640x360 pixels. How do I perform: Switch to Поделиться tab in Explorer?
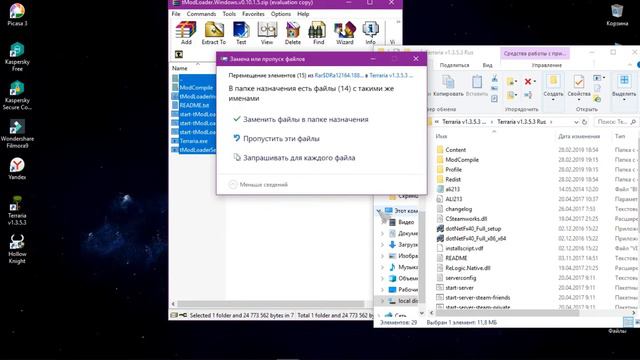(454, 65)
